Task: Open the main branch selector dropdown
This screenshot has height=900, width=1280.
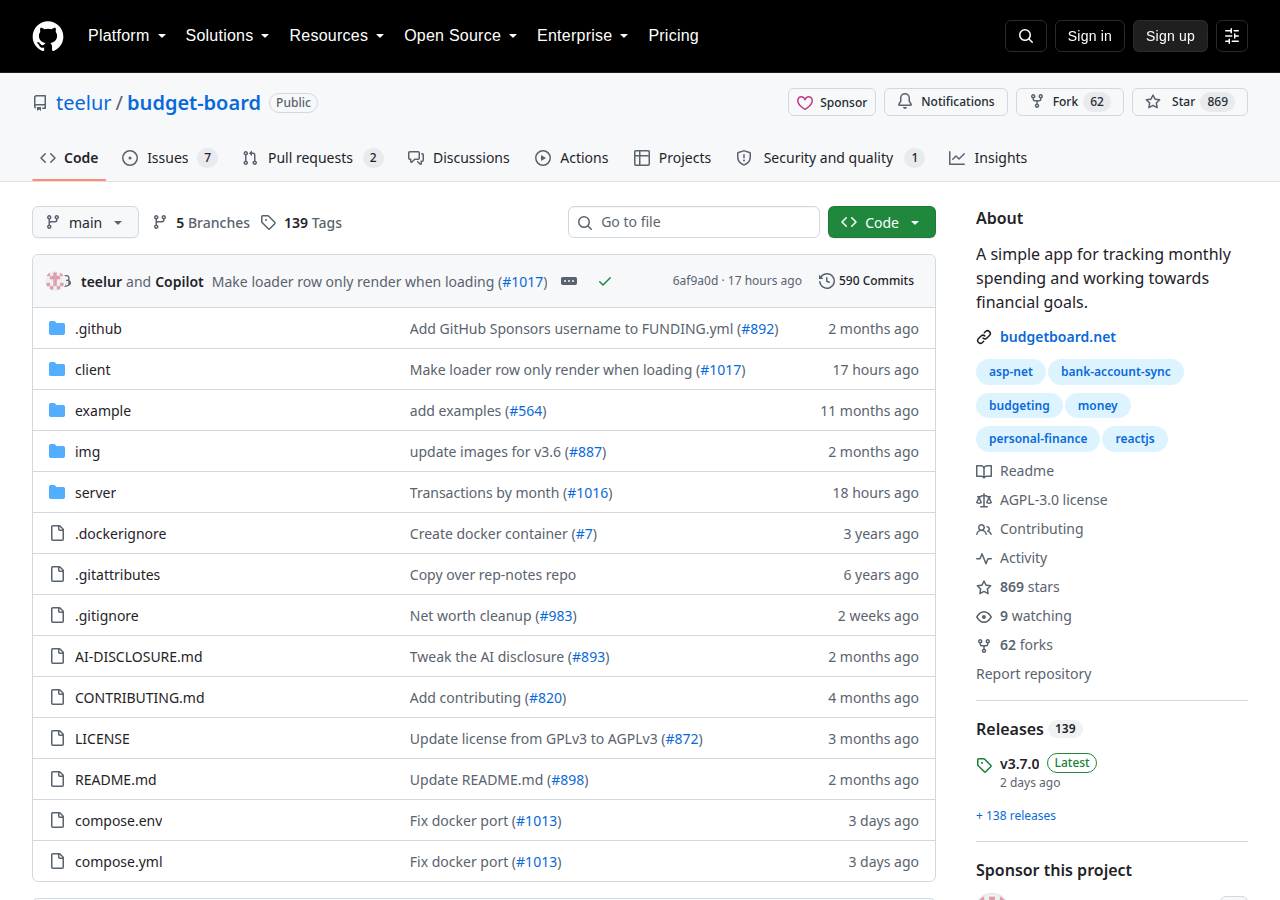Action: click(85, 222)
